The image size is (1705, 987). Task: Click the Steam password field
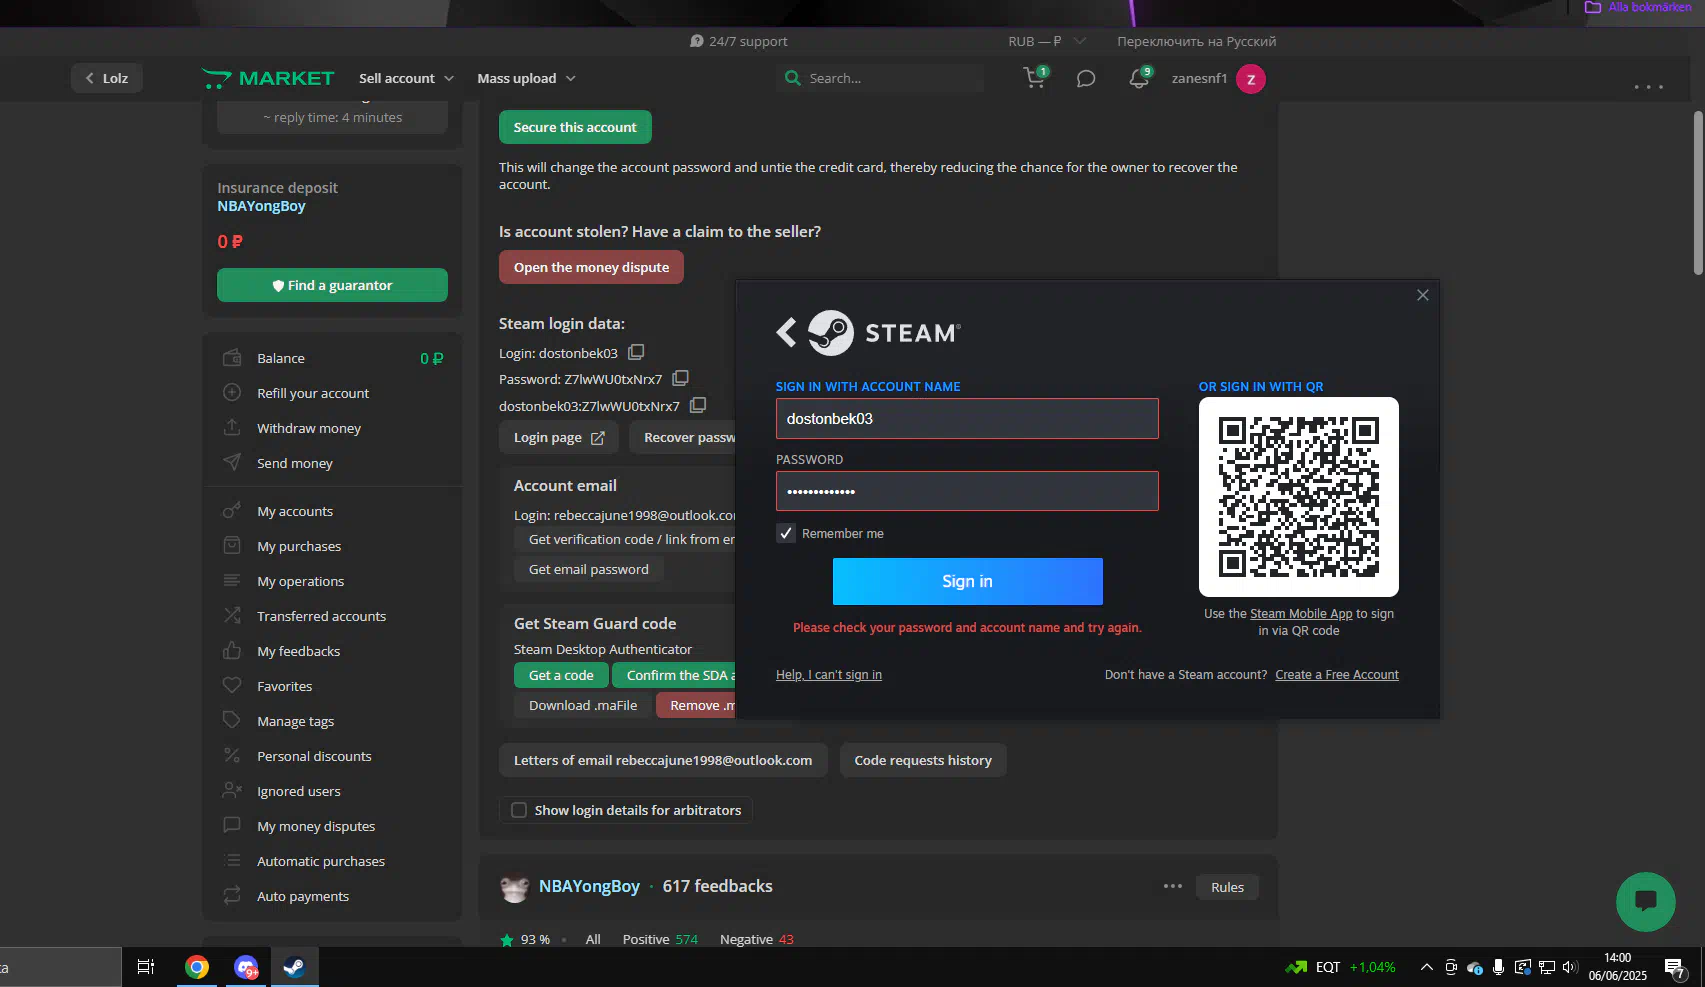[x=967, y=491]
